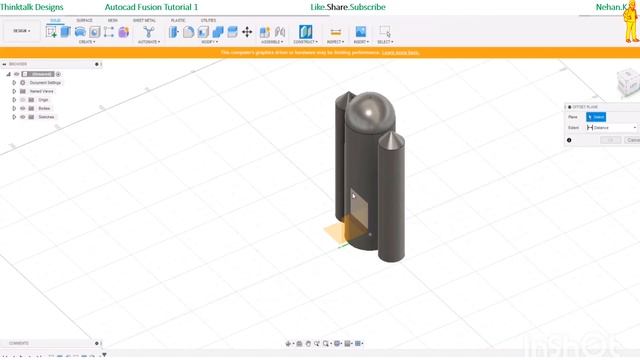Collapse the Browser panel with arrow
This screenshot has height=360, width=640.
click(4, 64)
